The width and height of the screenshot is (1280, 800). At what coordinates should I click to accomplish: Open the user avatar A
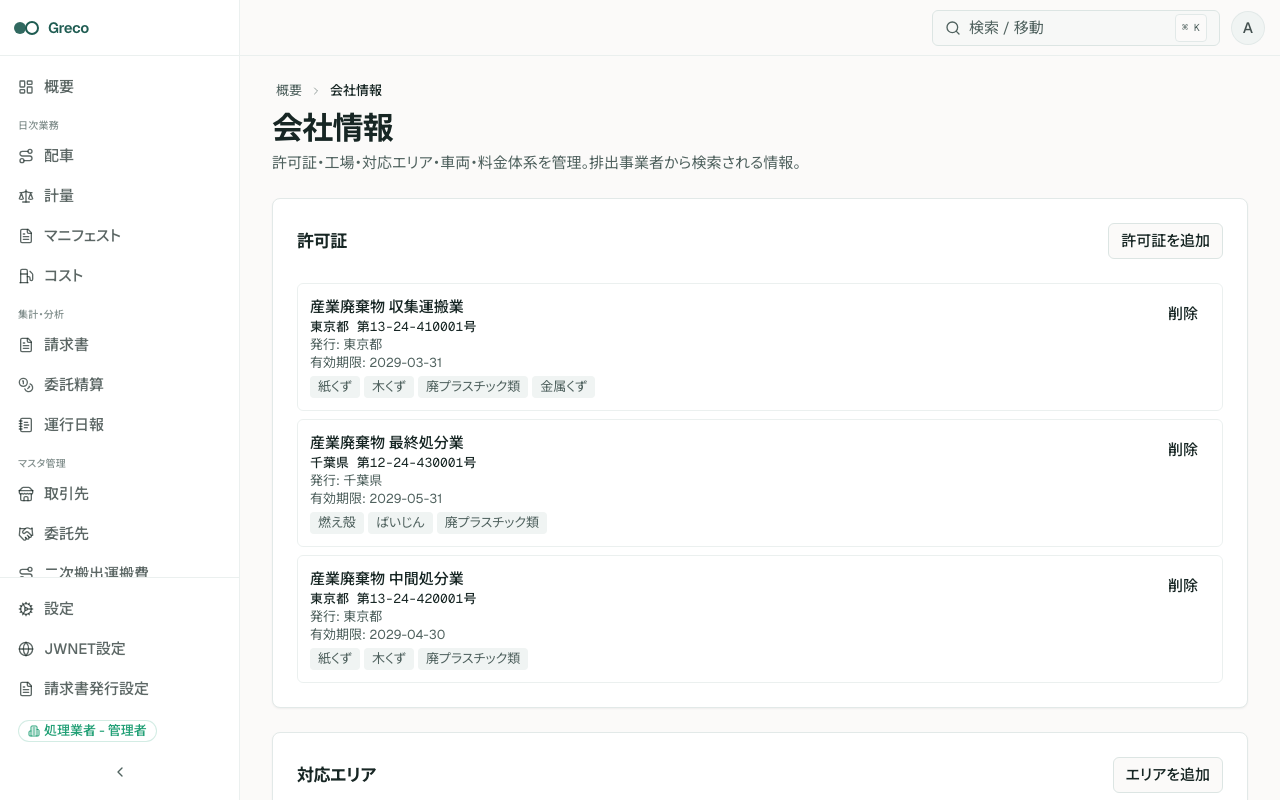point(1248,28)
